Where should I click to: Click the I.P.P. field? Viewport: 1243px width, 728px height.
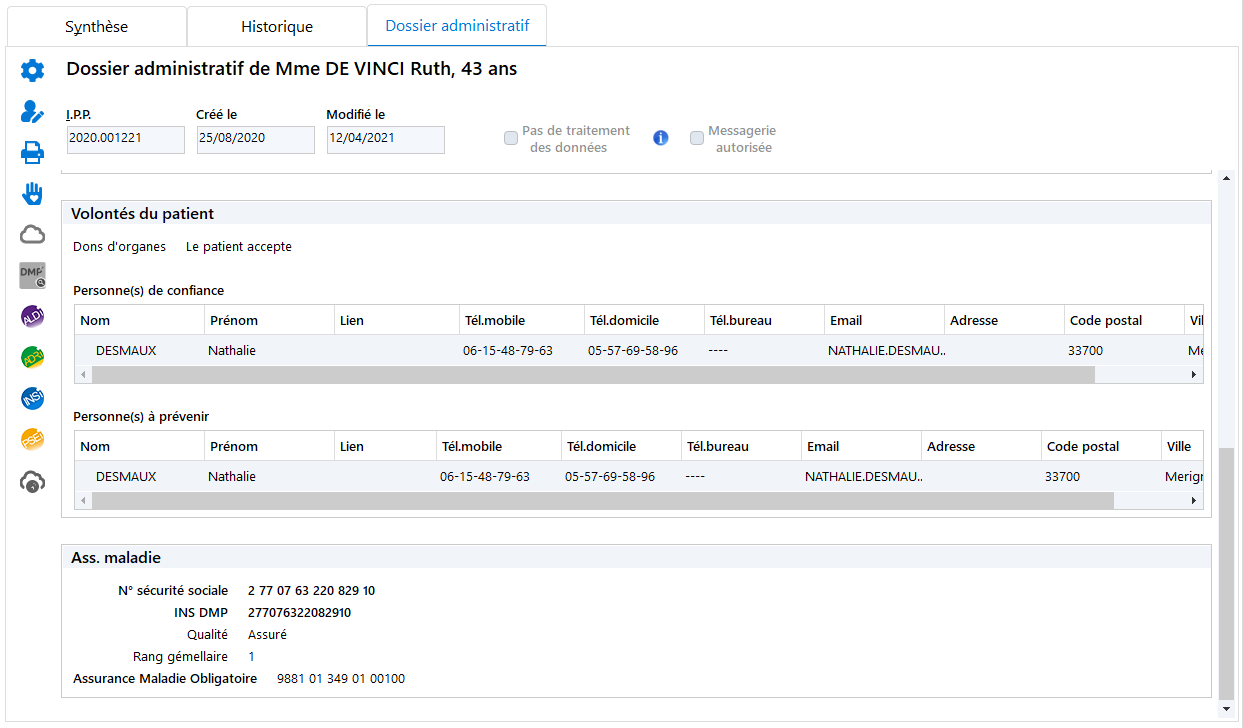click(x=126, y=139)
